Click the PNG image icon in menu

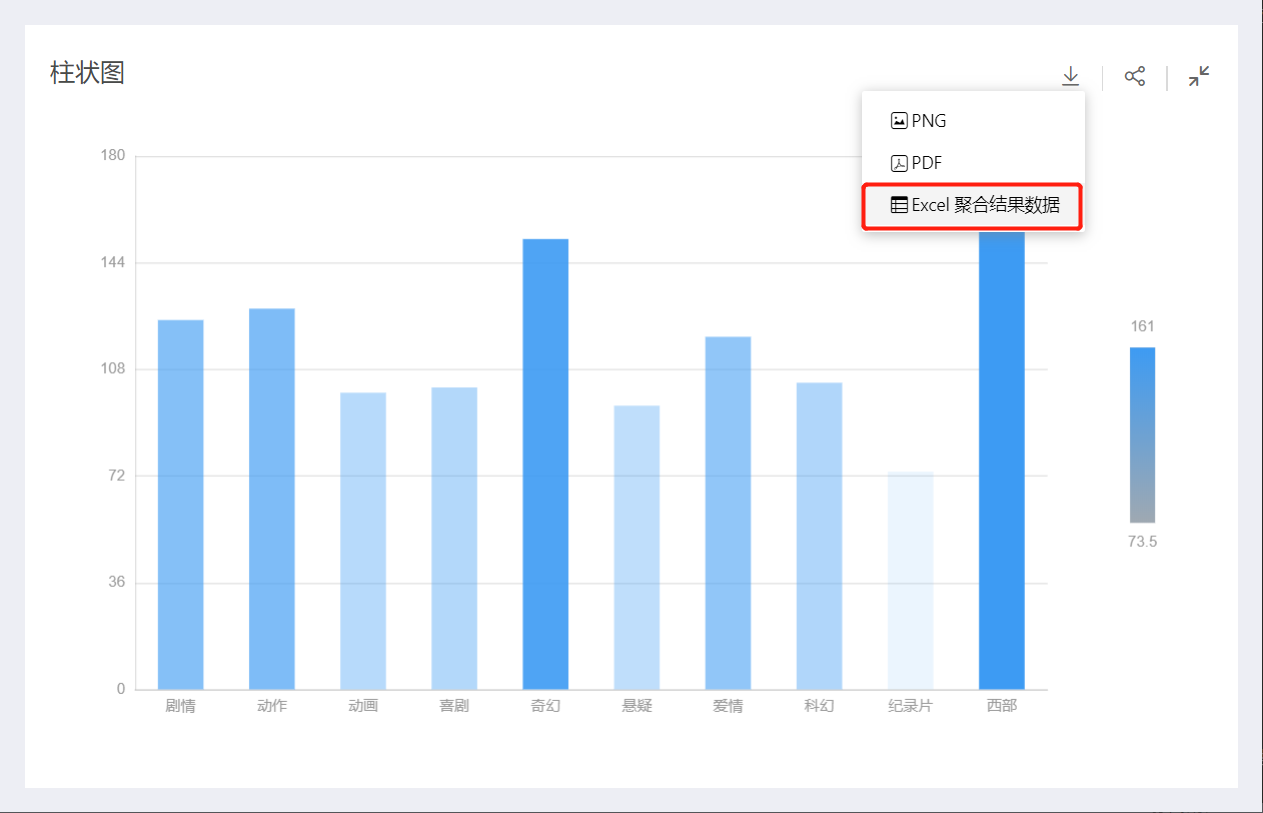tap(899, 121)
